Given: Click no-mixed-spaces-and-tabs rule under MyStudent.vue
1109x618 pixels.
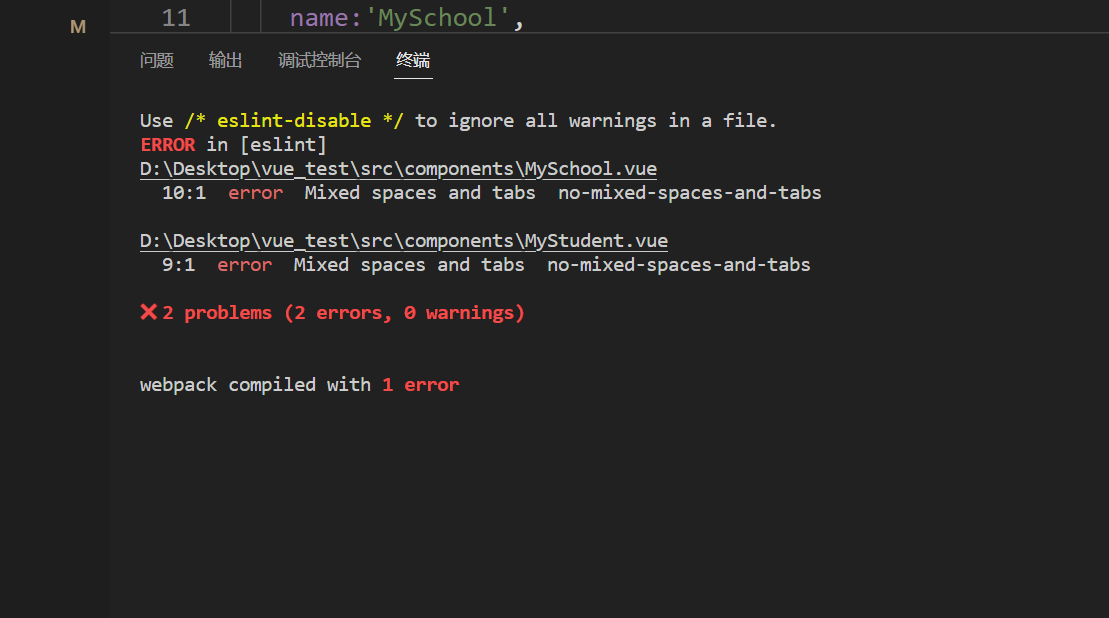Looking at the screenshot, I should [678, 265].
